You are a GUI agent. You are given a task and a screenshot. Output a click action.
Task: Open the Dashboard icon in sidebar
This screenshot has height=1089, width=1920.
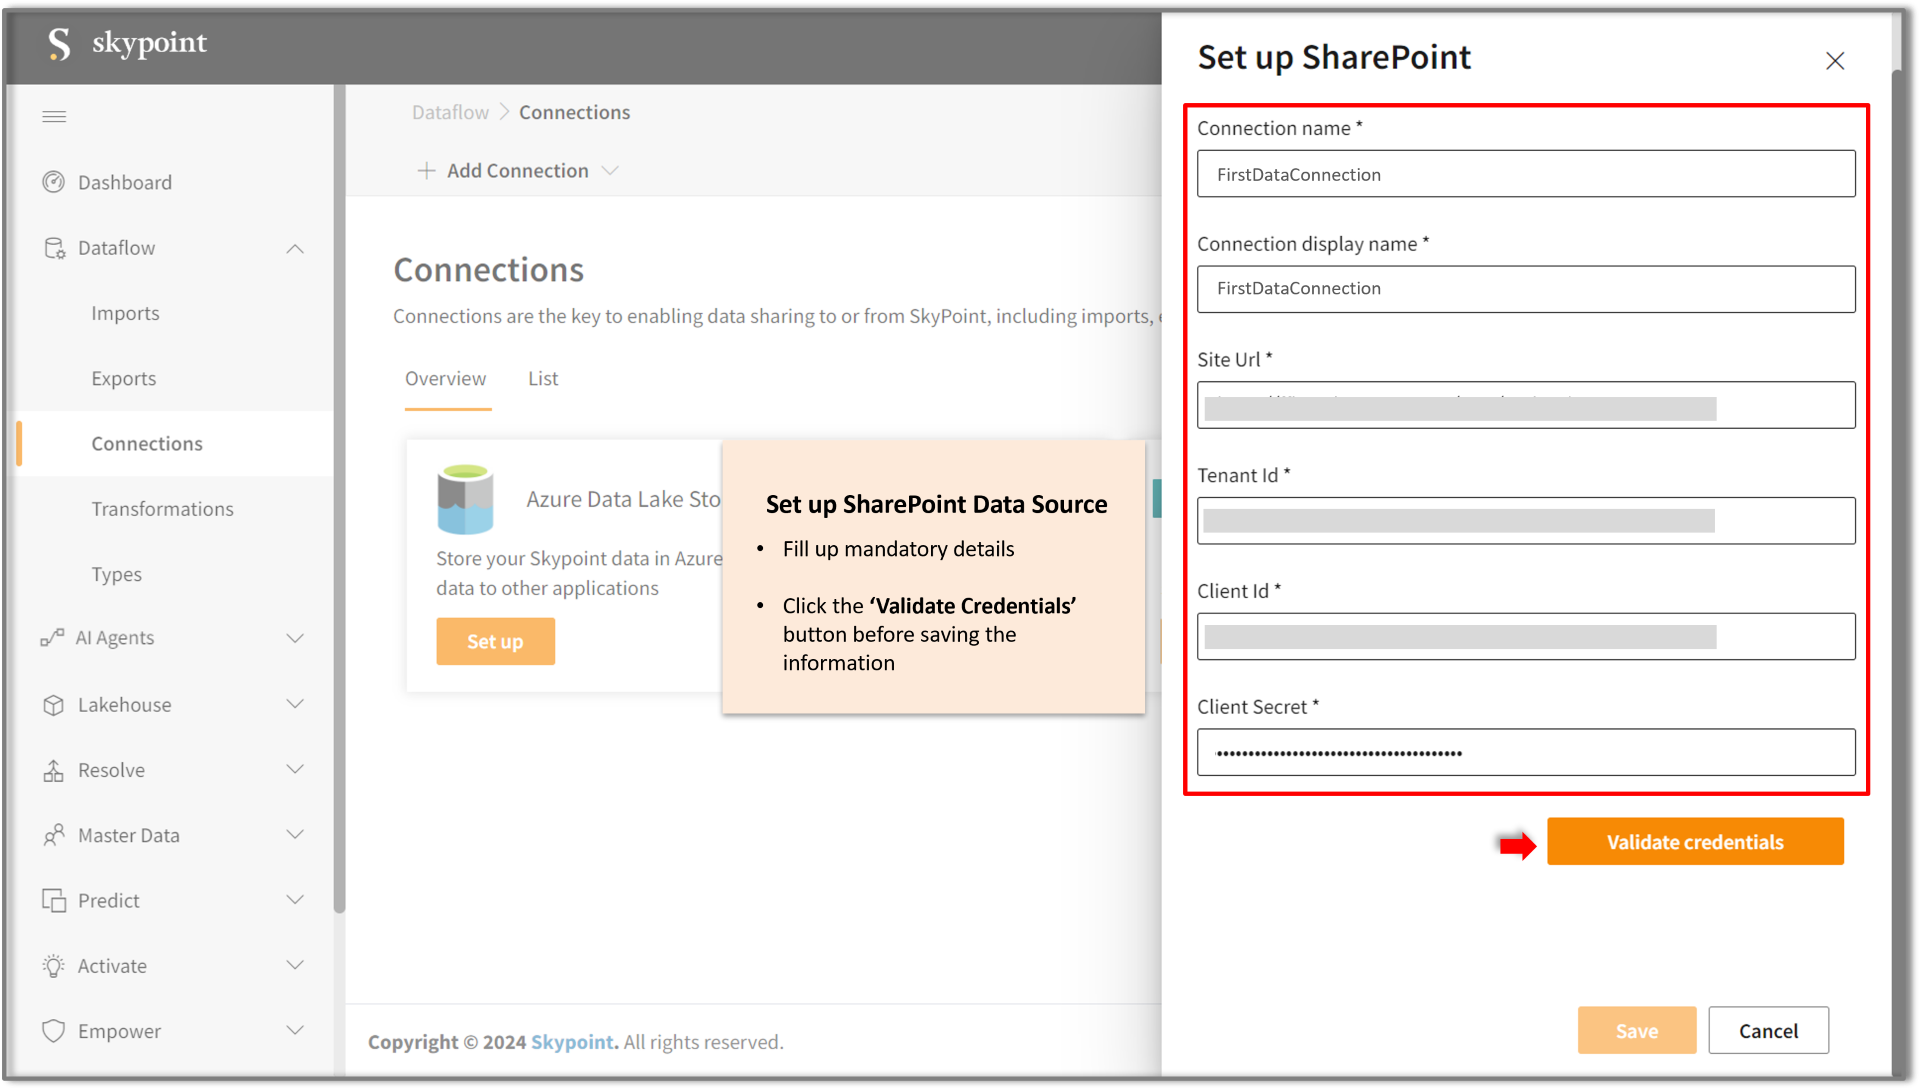coord(54,182)
